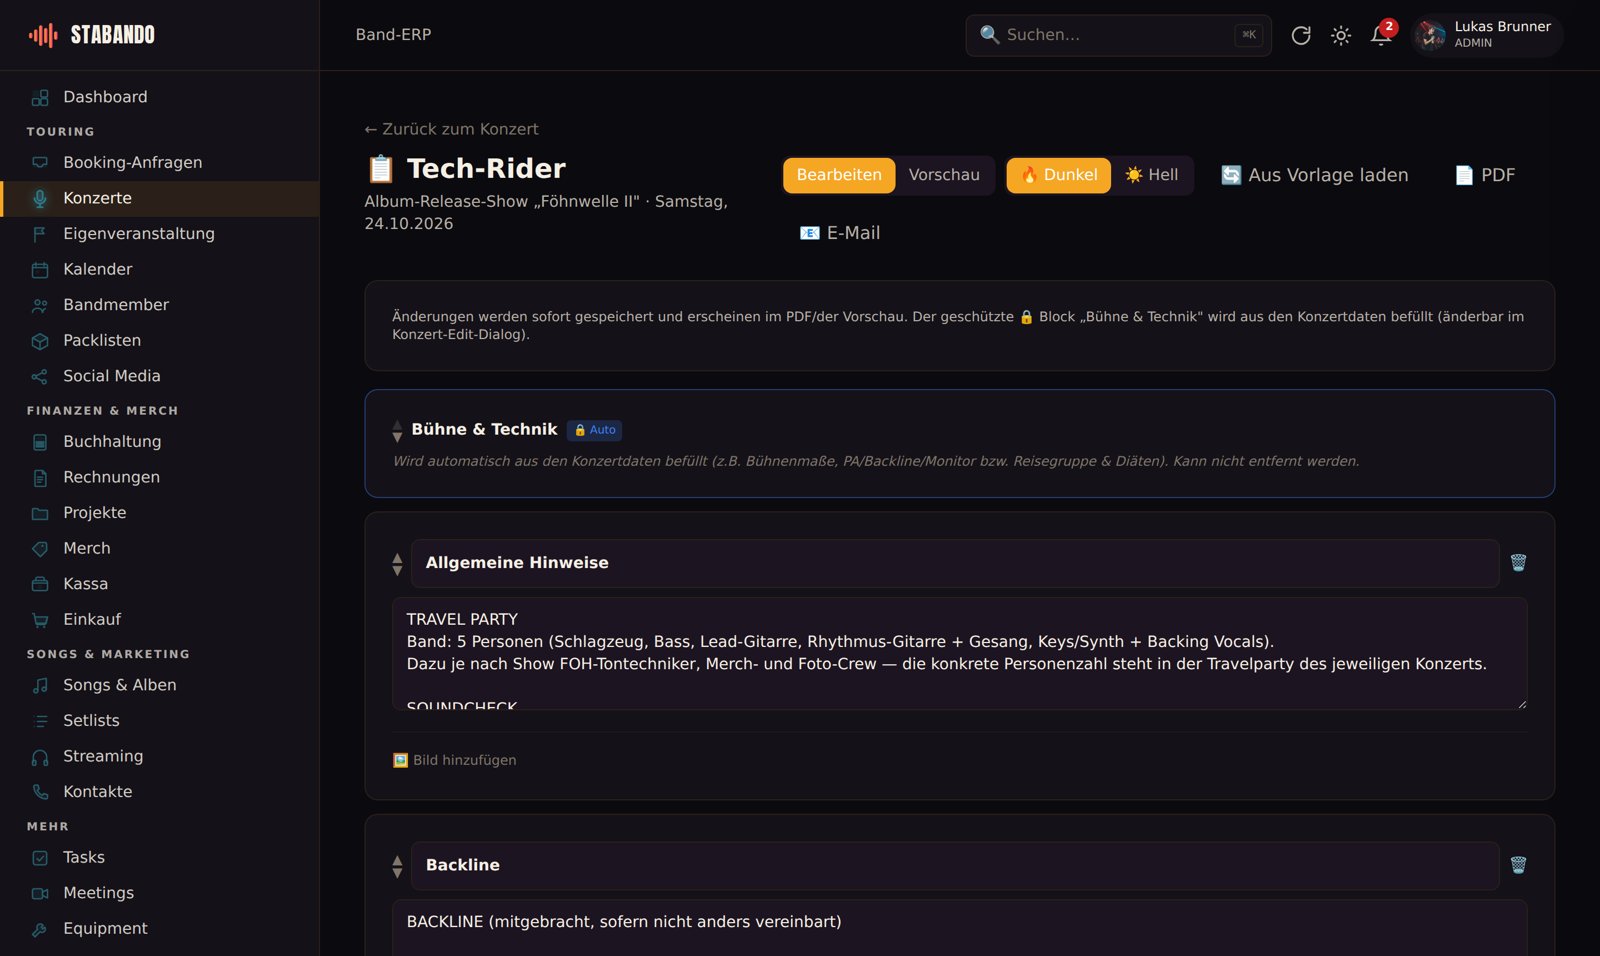Image resolution: width=1600 pixels, height=956 pixels.
Task: Click Zurück zum Konzert link
Action: point(451,129)
